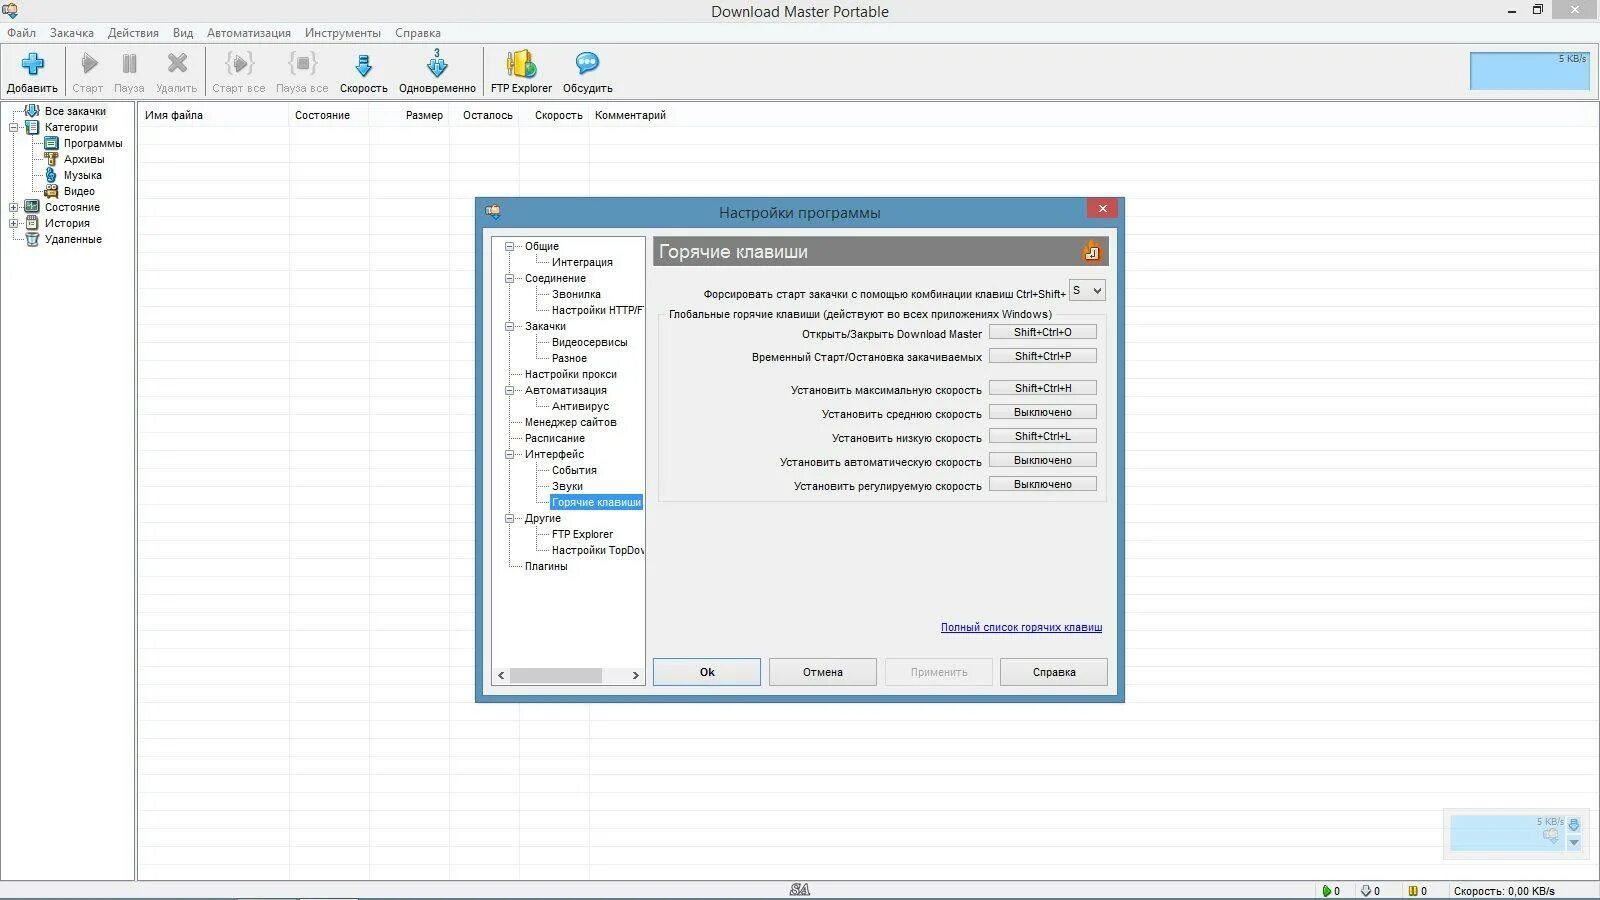Click the Старт play icon in toolbar
The image size is (1600, 900).
[x=89, y=64]
